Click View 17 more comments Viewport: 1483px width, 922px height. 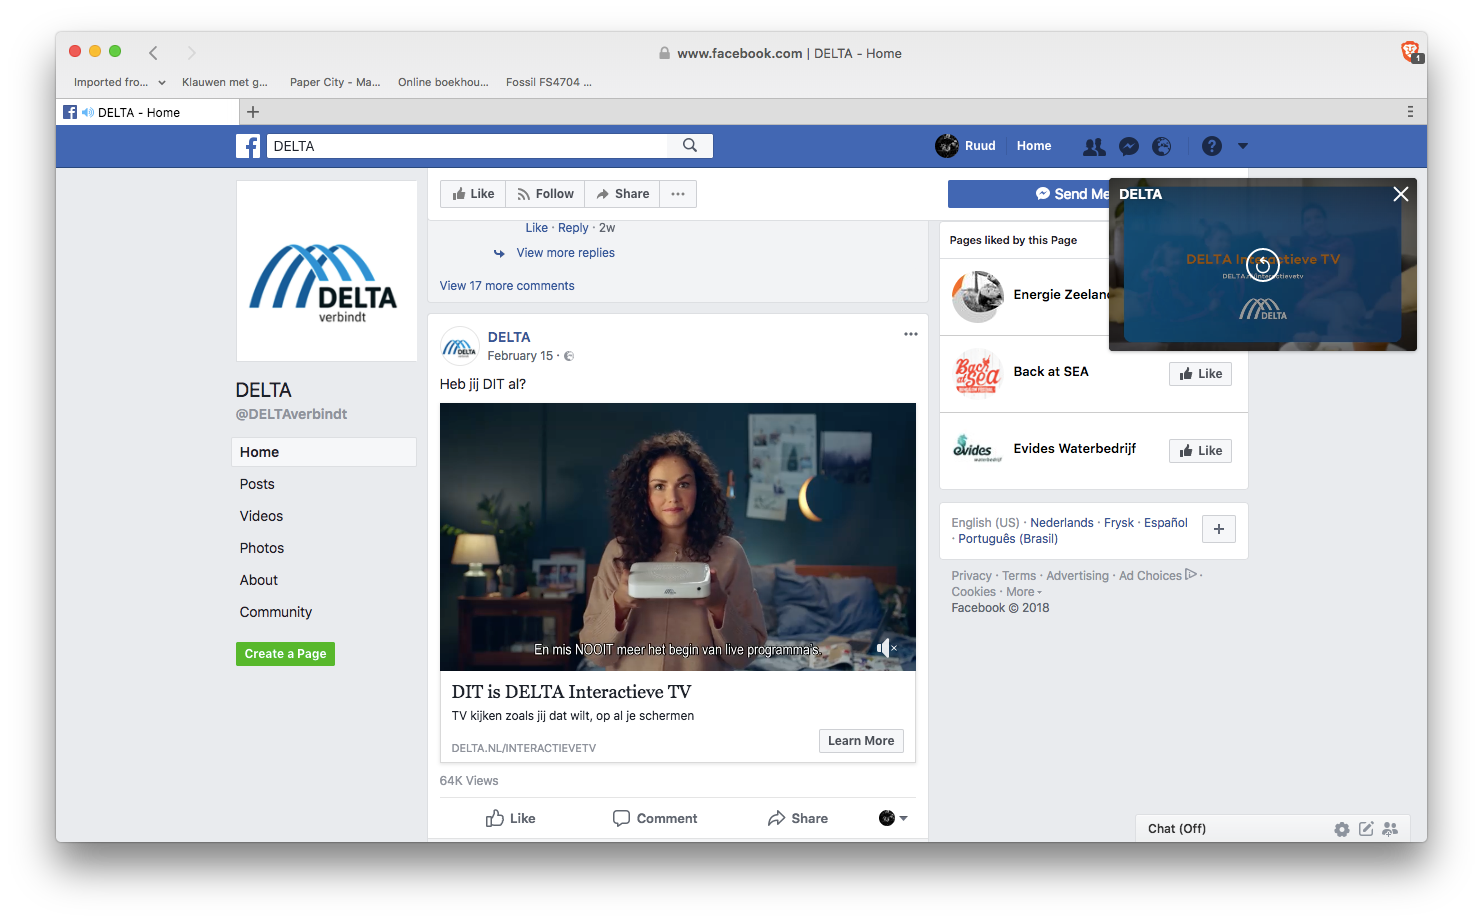click(507, 286)
